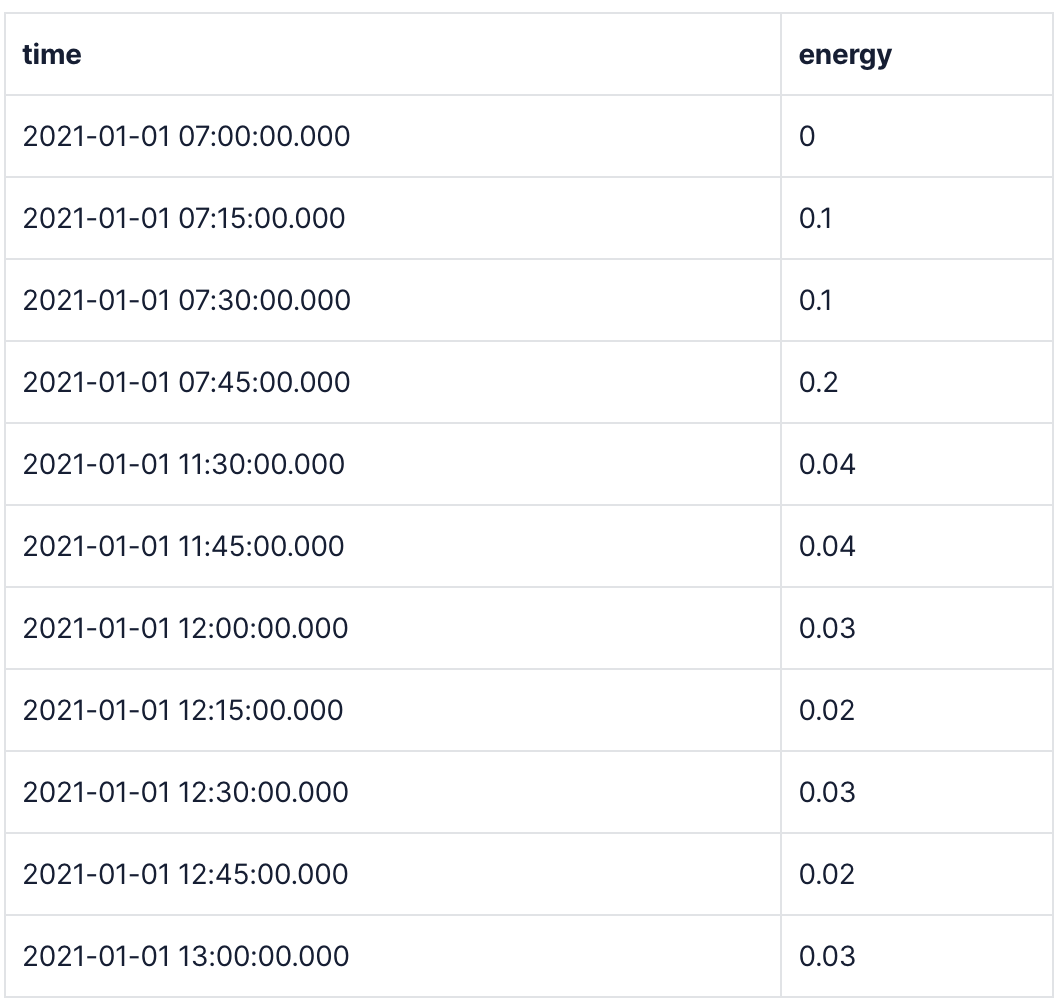Select the 07:00:00.000 timestamp cell
The height and width of the screenshot is (1008, 1062).
point(186,137)
